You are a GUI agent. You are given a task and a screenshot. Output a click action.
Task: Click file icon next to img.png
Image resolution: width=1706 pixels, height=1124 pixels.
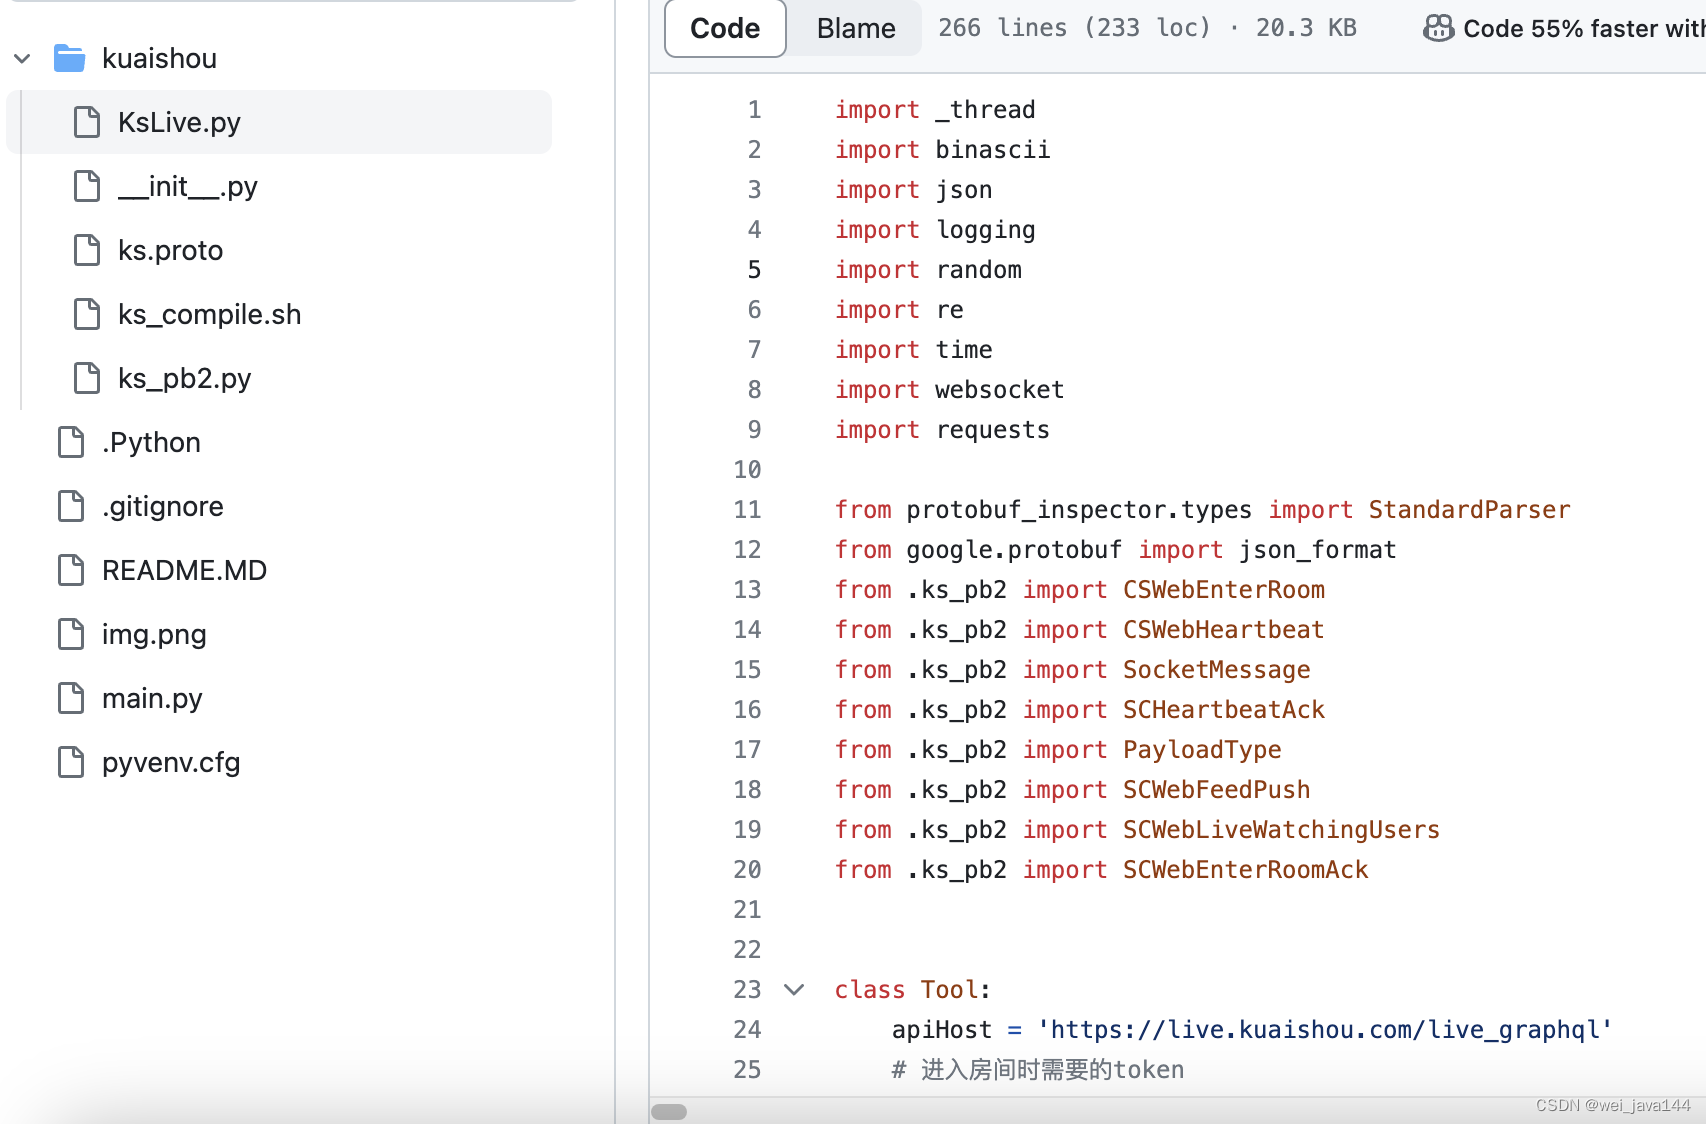(x=71, y=634)
